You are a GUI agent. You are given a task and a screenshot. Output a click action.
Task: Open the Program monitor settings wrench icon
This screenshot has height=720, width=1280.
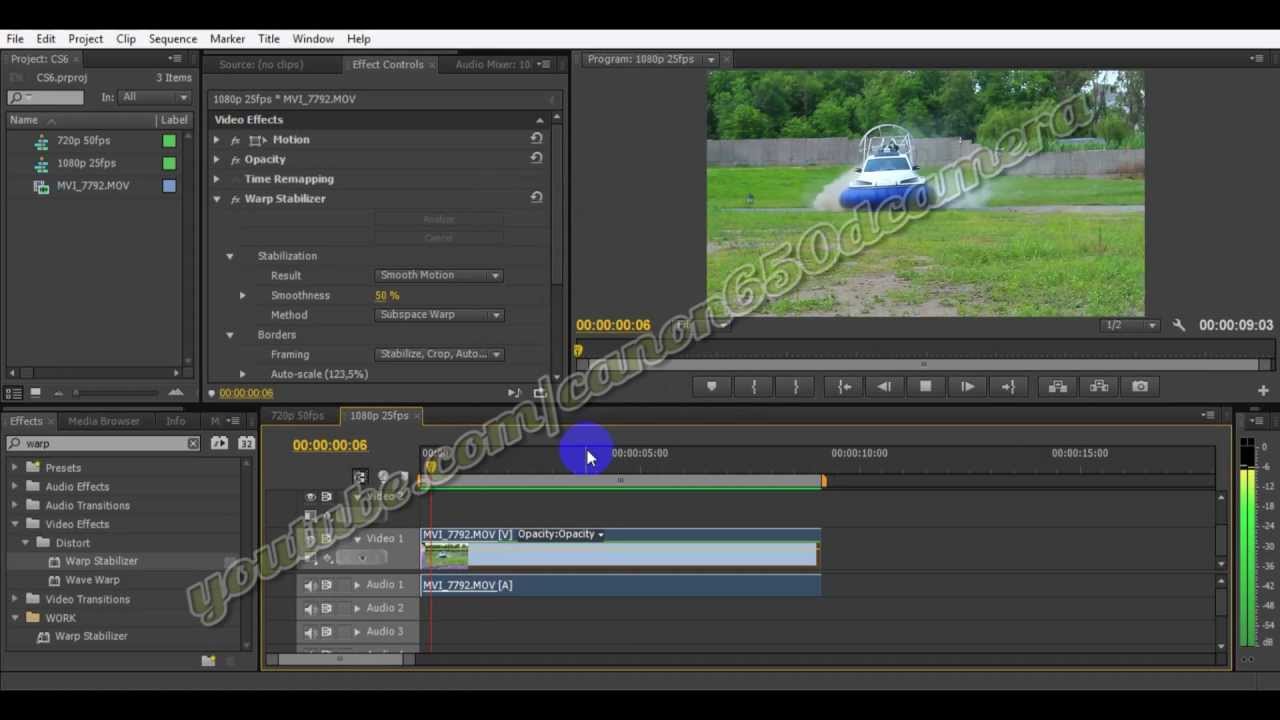tap(1179, 325)
